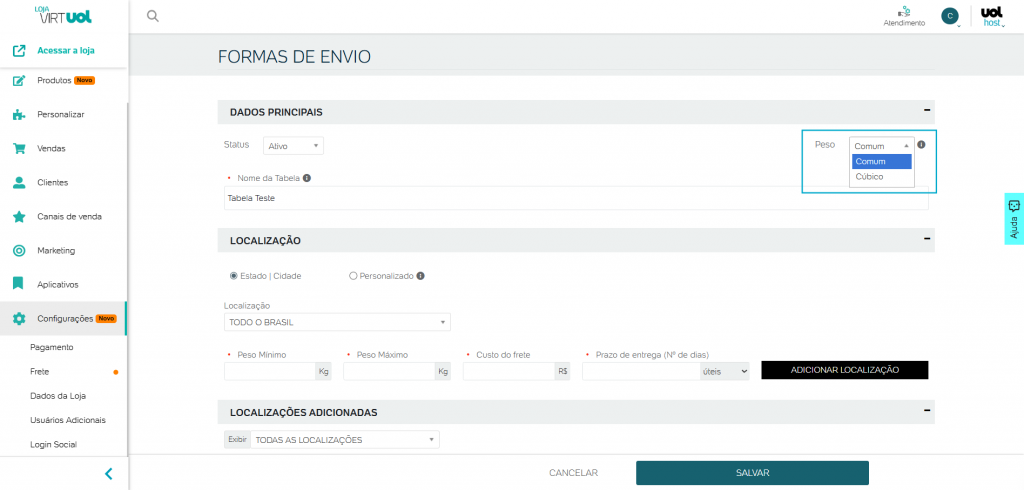Select the Estado | Cidade radio option
1024x490 pixels.
[x=234, y=276]
